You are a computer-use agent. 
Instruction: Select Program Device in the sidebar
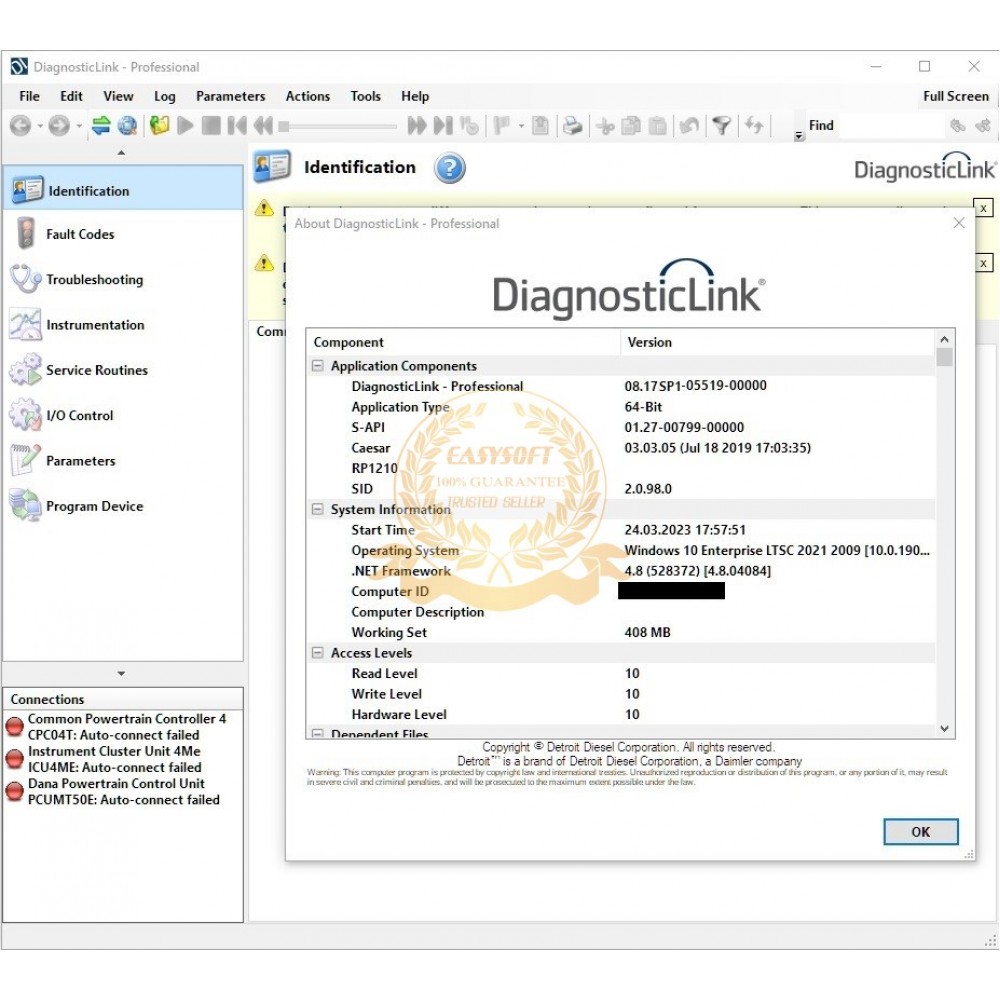[123, 506]
